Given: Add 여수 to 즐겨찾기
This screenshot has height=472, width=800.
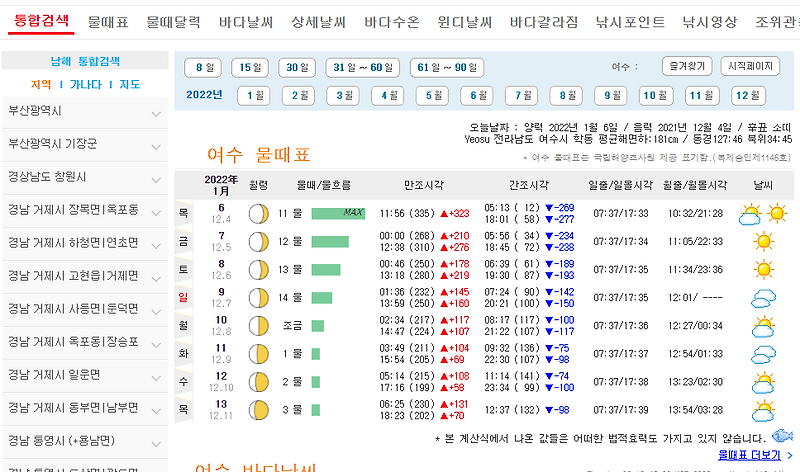Looking at the screenshot, I should pyautogui.click(x=687, y=66).
